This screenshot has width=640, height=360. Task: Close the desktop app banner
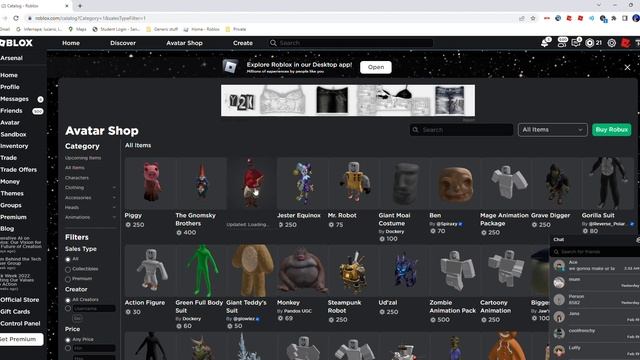pyautogui.click(x=627, y=67)
